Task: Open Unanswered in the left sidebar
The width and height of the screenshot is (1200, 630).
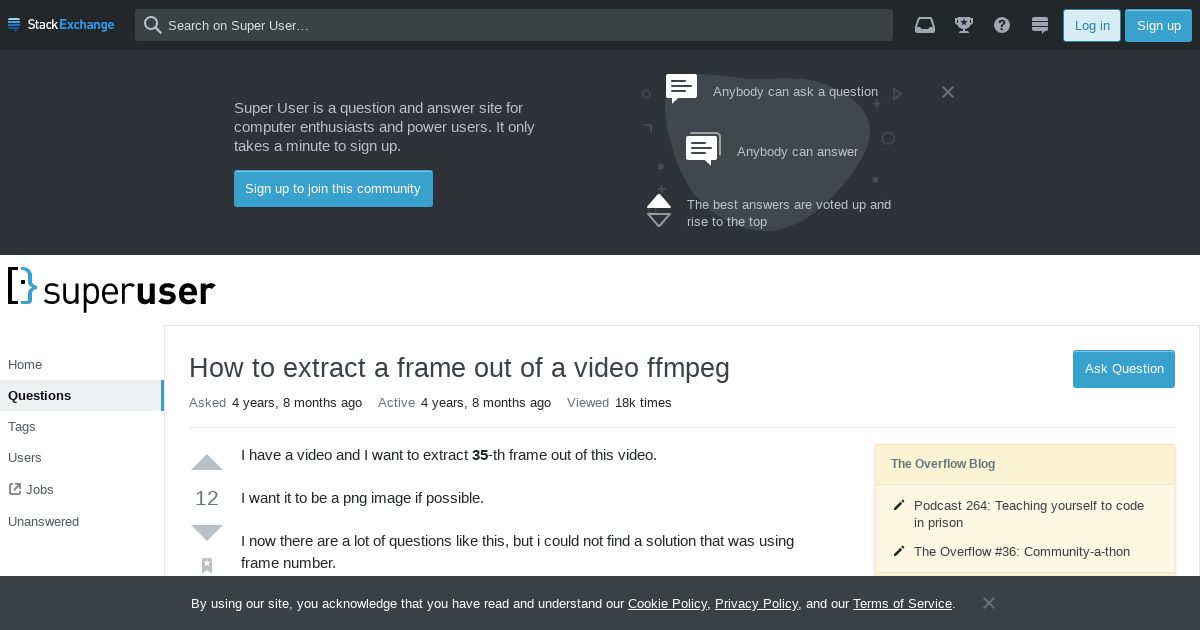Action: click(x=43, y=521)
